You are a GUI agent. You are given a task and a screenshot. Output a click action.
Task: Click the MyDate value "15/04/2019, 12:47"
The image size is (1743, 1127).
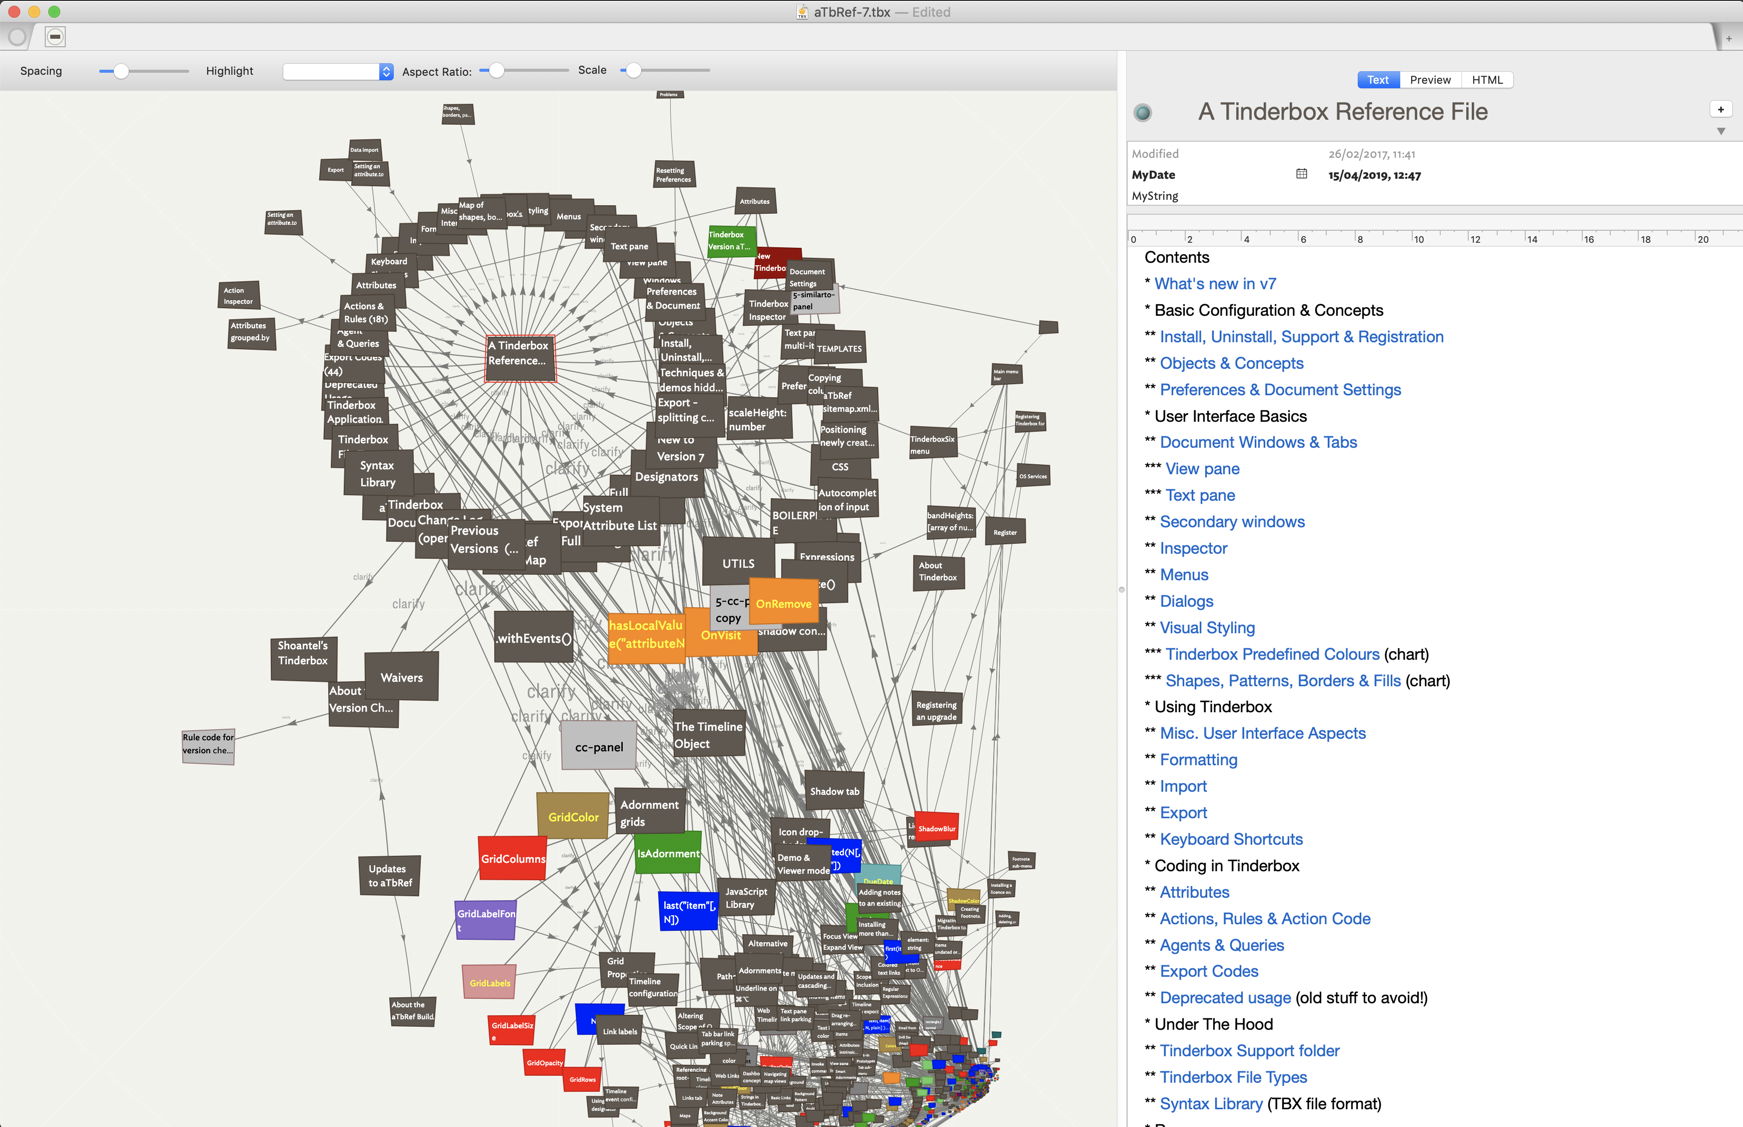click(x=1374, y=175)
